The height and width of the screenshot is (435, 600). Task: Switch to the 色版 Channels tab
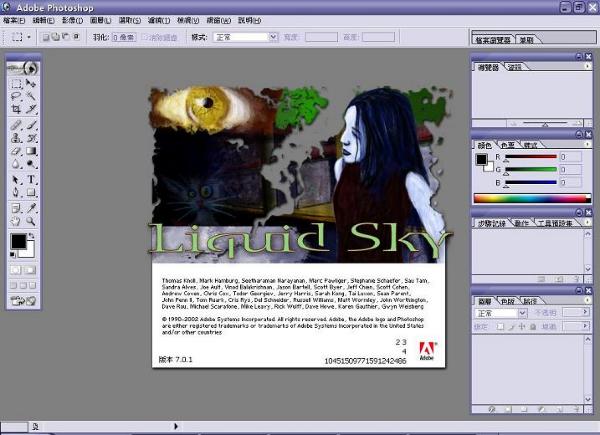click(x=508, y=301)
